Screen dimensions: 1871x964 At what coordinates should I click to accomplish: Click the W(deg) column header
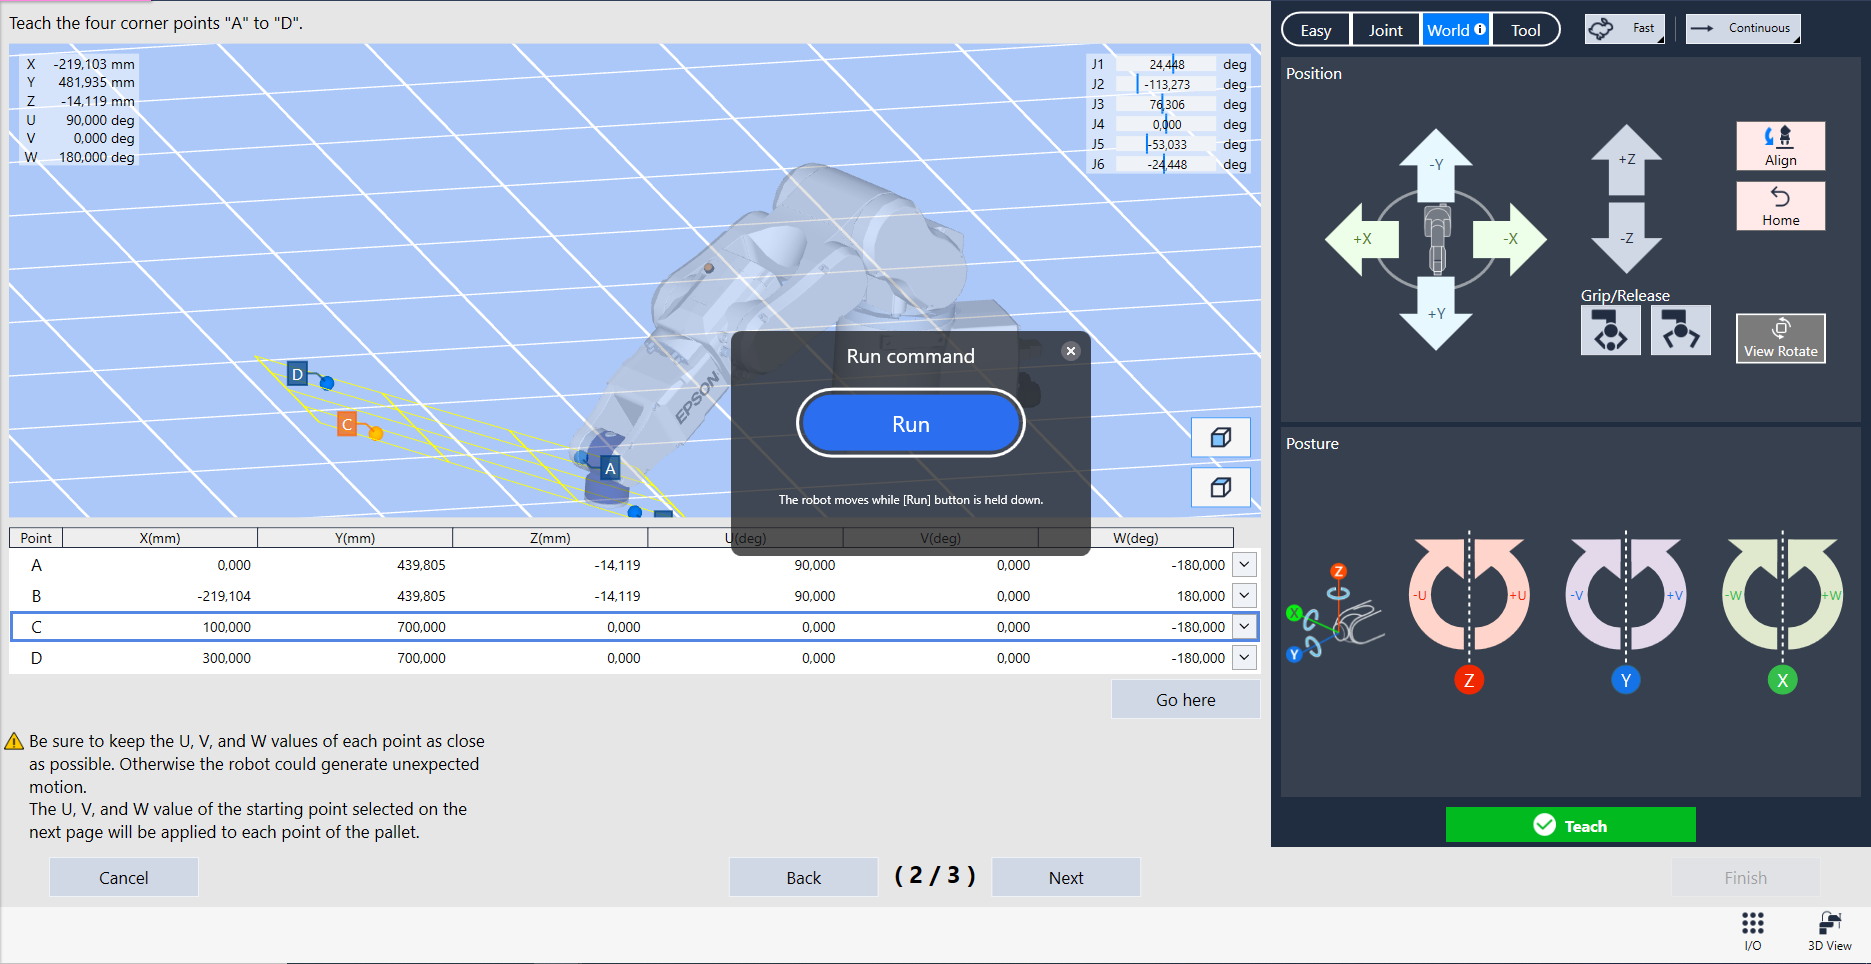click(1136, 538)
